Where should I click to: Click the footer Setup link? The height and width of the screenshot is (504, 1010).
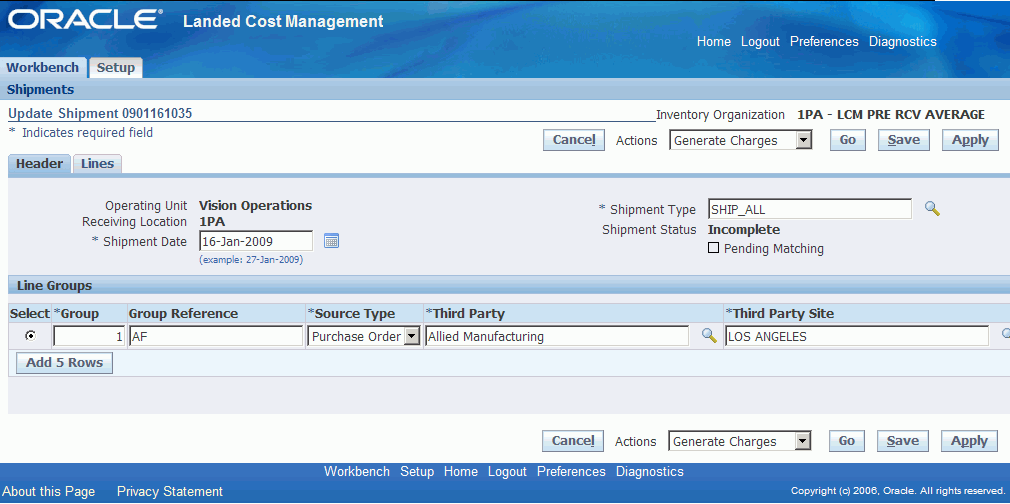tap(417, 472)
